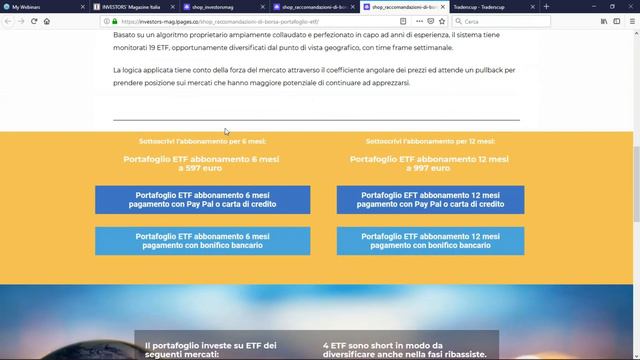Show site information icon in address bar

click(107, 21)
